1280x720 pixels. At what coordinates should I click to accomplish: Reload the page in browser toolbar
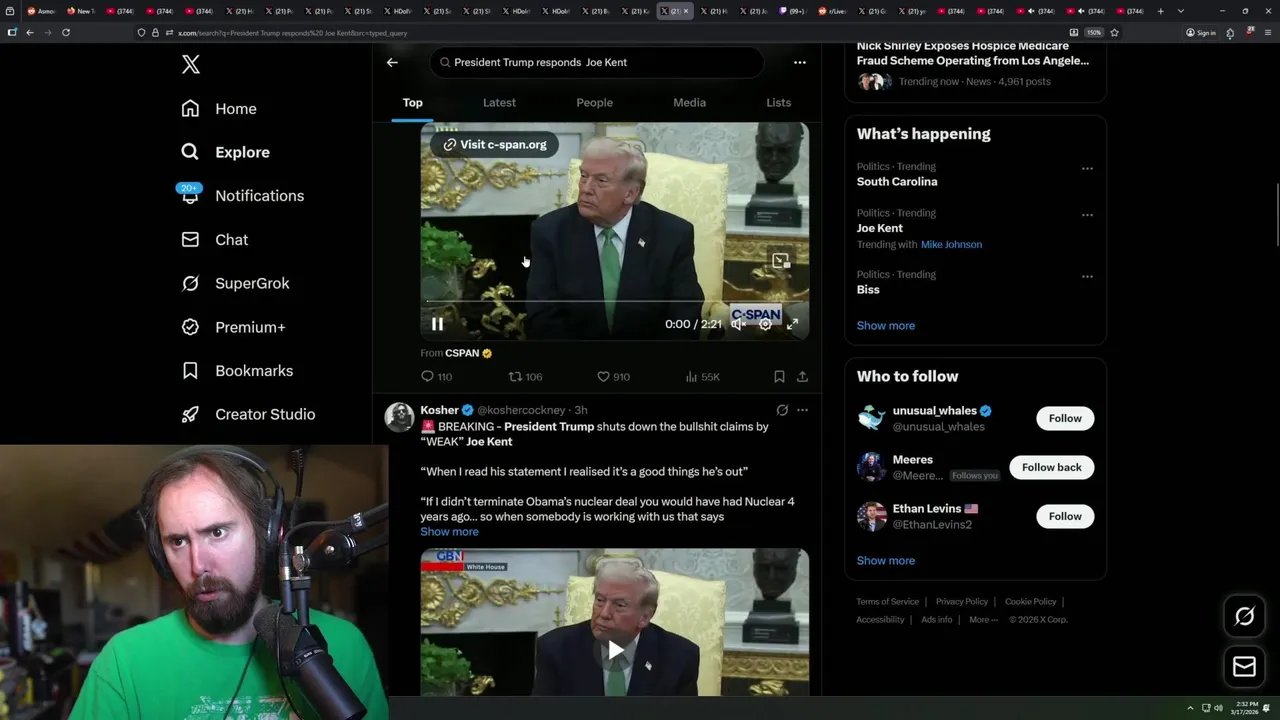(x=66, y=32)
